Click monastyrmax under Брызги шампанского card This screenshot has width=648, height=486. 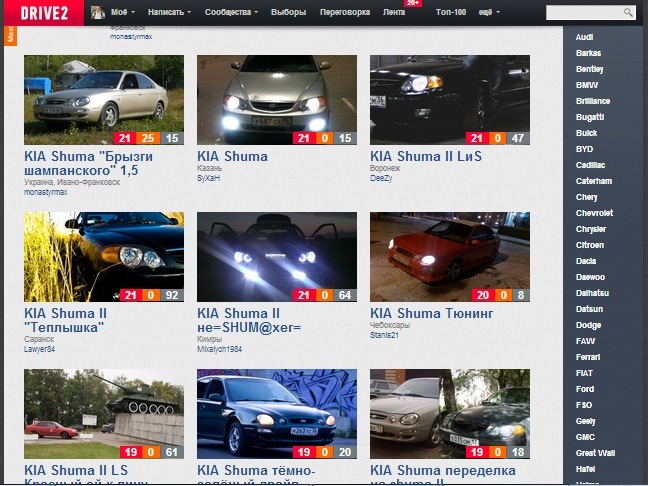[x=45, y=192]
